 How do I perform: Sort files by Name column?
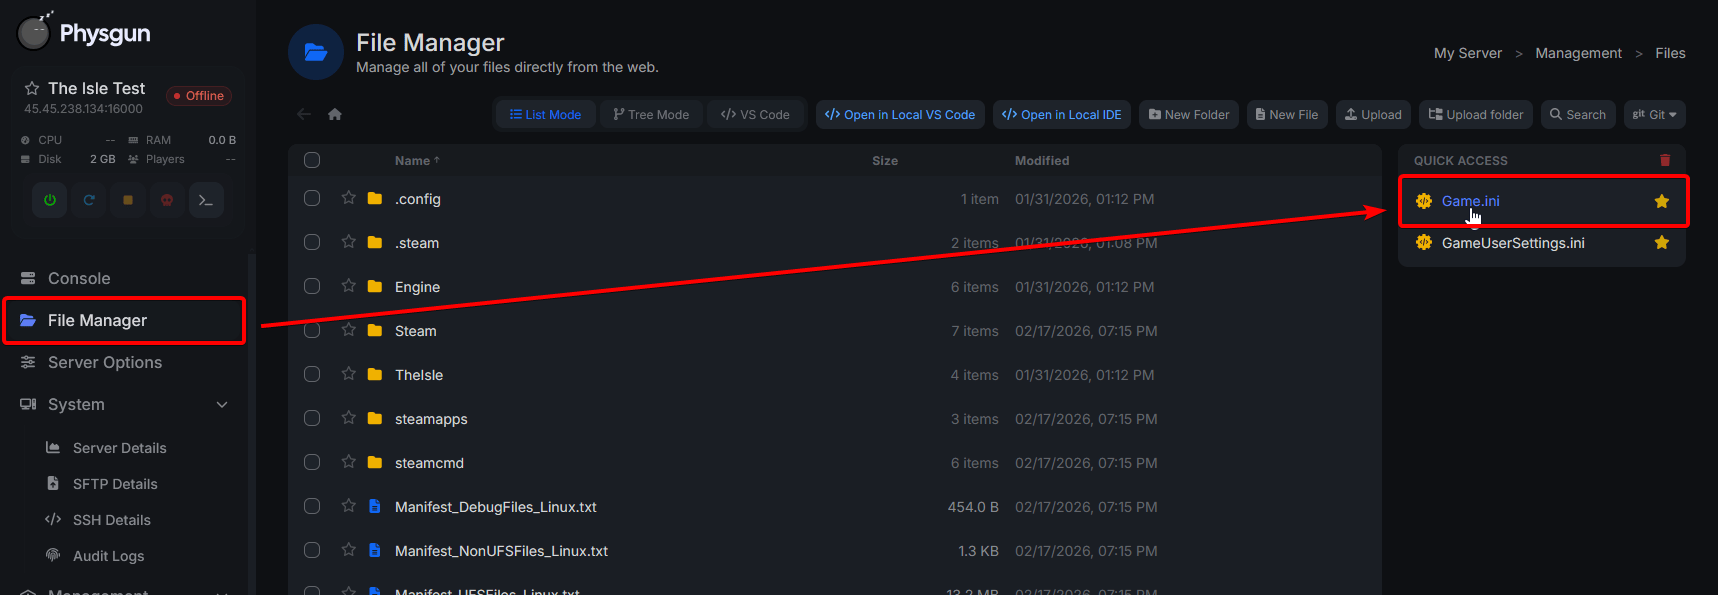pos(417,160)
